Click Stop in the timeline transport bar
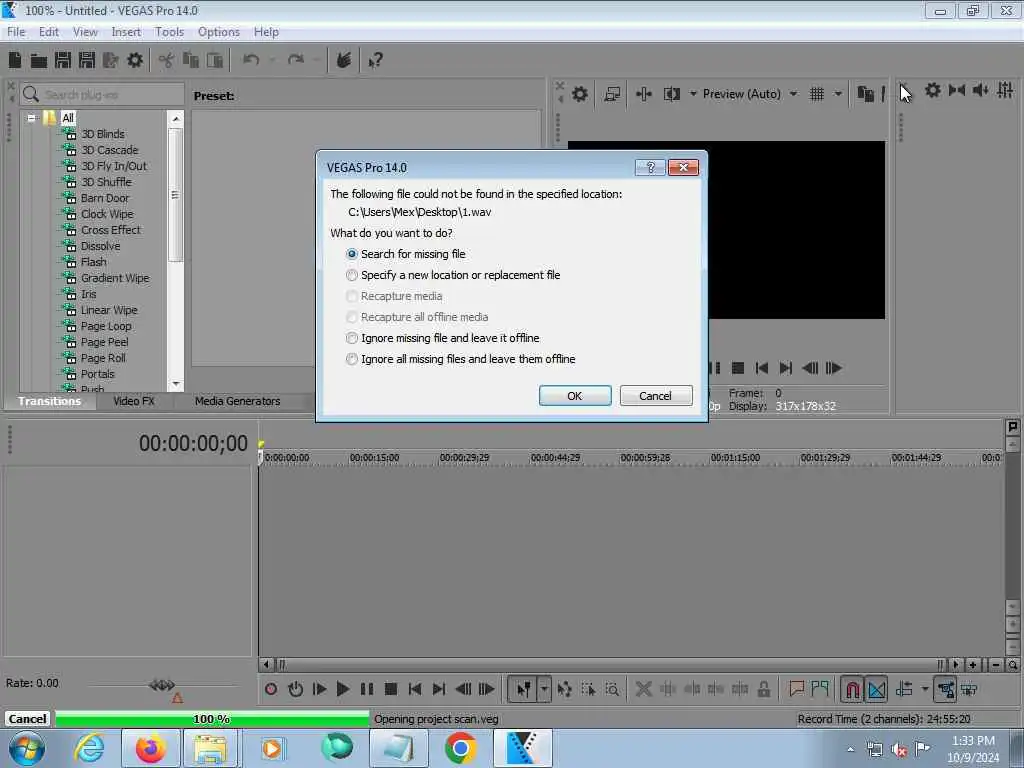Screen dimensions: 1024x768 [x=391, y=689]
